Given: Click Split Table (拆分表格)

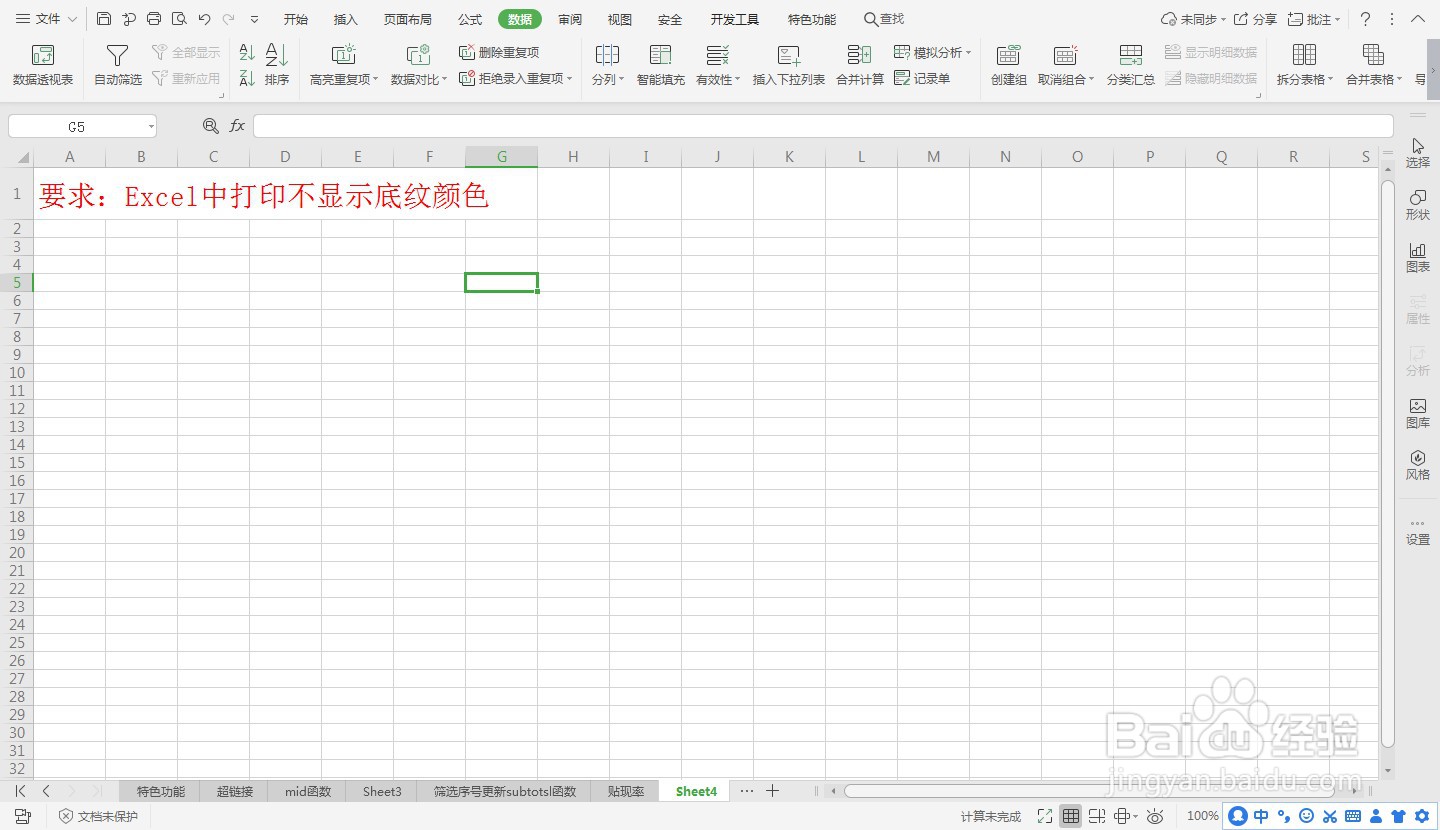Looking at the screenshot, I should [x=1305, y=65].
